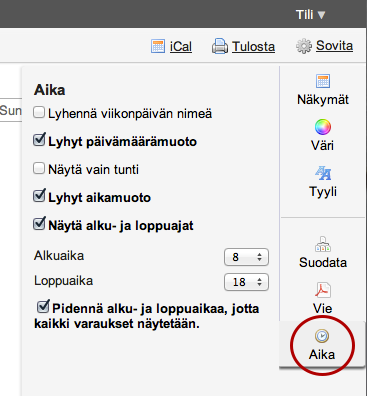This screenshot has width=367, height=396.
Task: Enable Lyhennä viikonpäivän nimeä checkbox
Action: [x=39, y=113]
